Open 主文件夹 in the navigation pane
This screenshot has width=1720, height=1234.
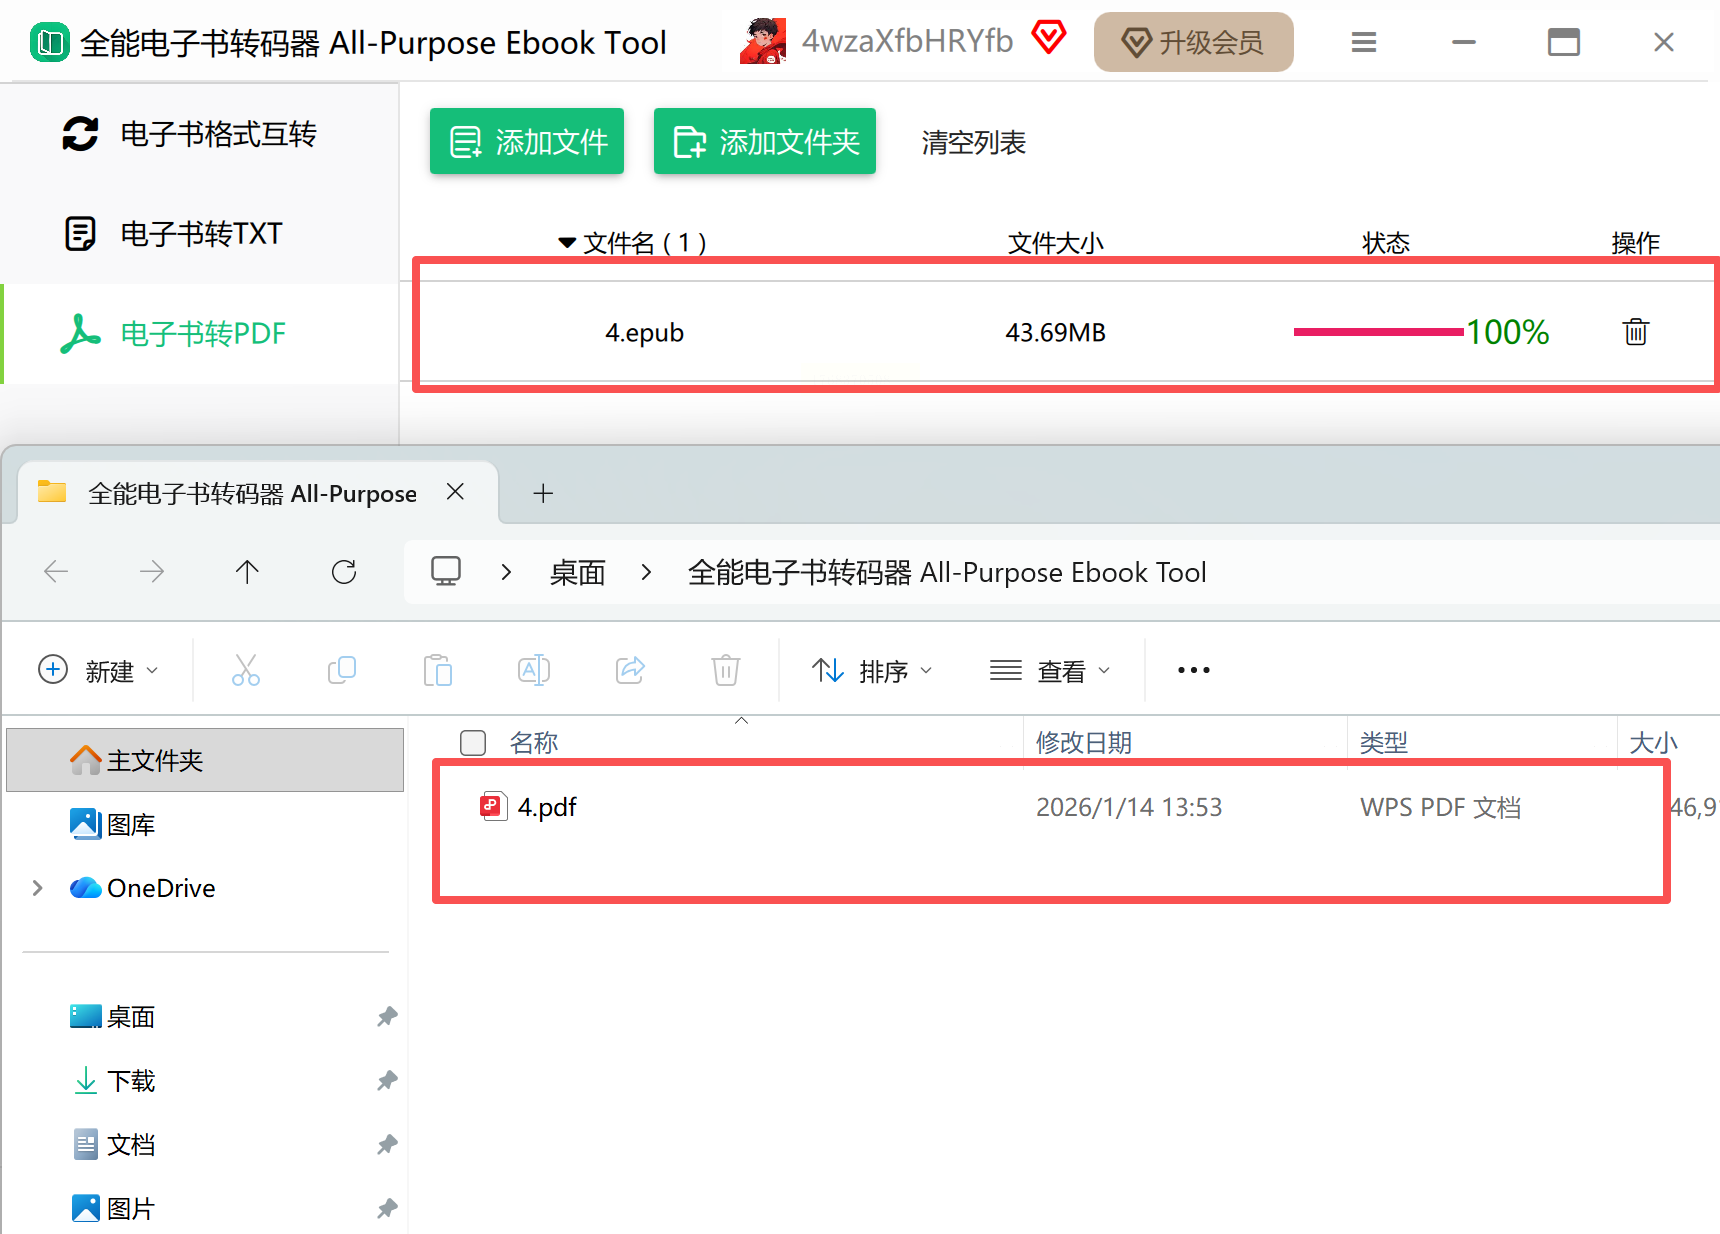pyautogui.click(x=205, y=760)
